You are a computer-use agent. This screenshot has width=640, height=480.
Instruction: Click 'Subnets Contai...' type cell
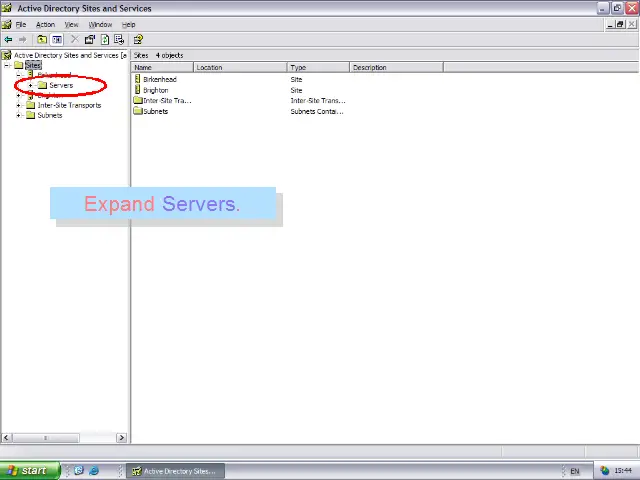click(317, 111)
